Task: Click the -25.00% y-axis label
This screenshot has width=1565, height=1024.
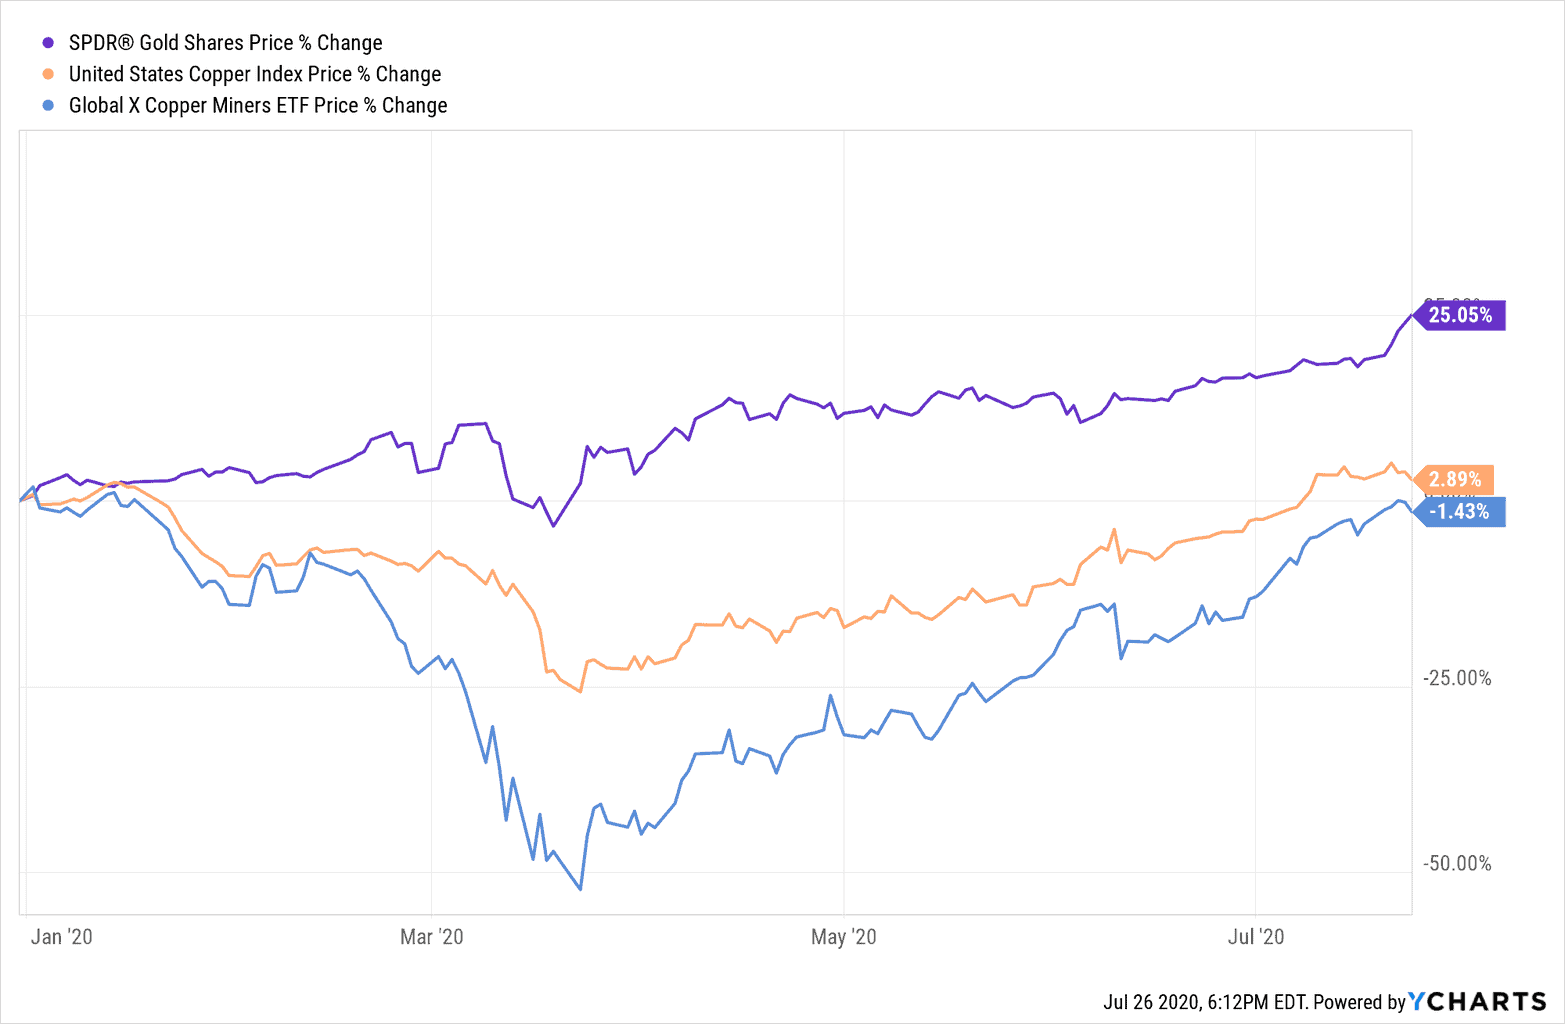Action: click(1457, 678)
